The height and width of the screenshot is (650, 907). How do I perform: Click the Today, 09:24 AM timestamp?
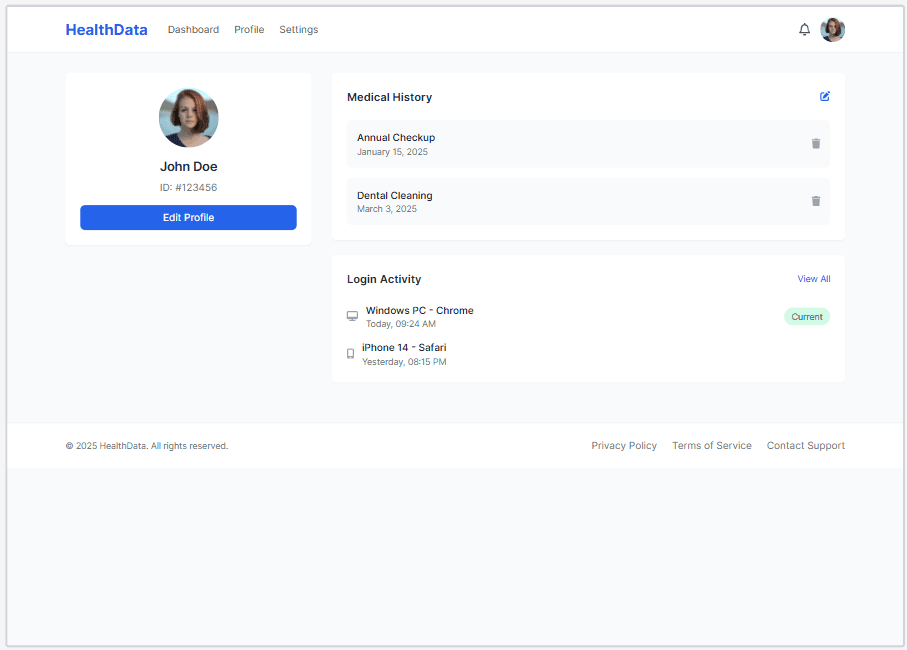click(x=400, y=324)
